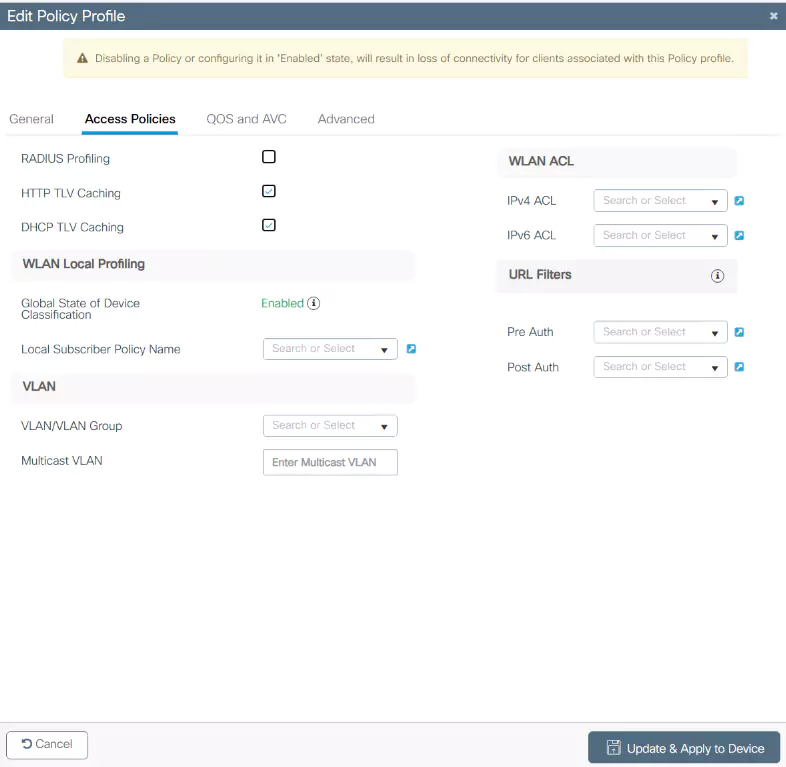Open IPv6 ACL external link icon
The image size is (786, 767).
pyautogui.click(x=739, y=236)
